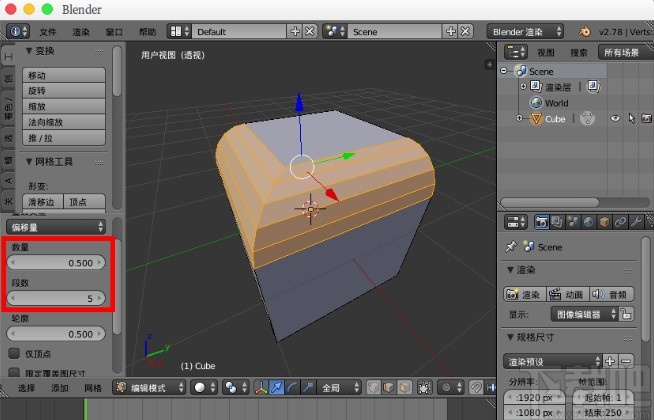Toggle Cube selectability cursor icon

631,118
